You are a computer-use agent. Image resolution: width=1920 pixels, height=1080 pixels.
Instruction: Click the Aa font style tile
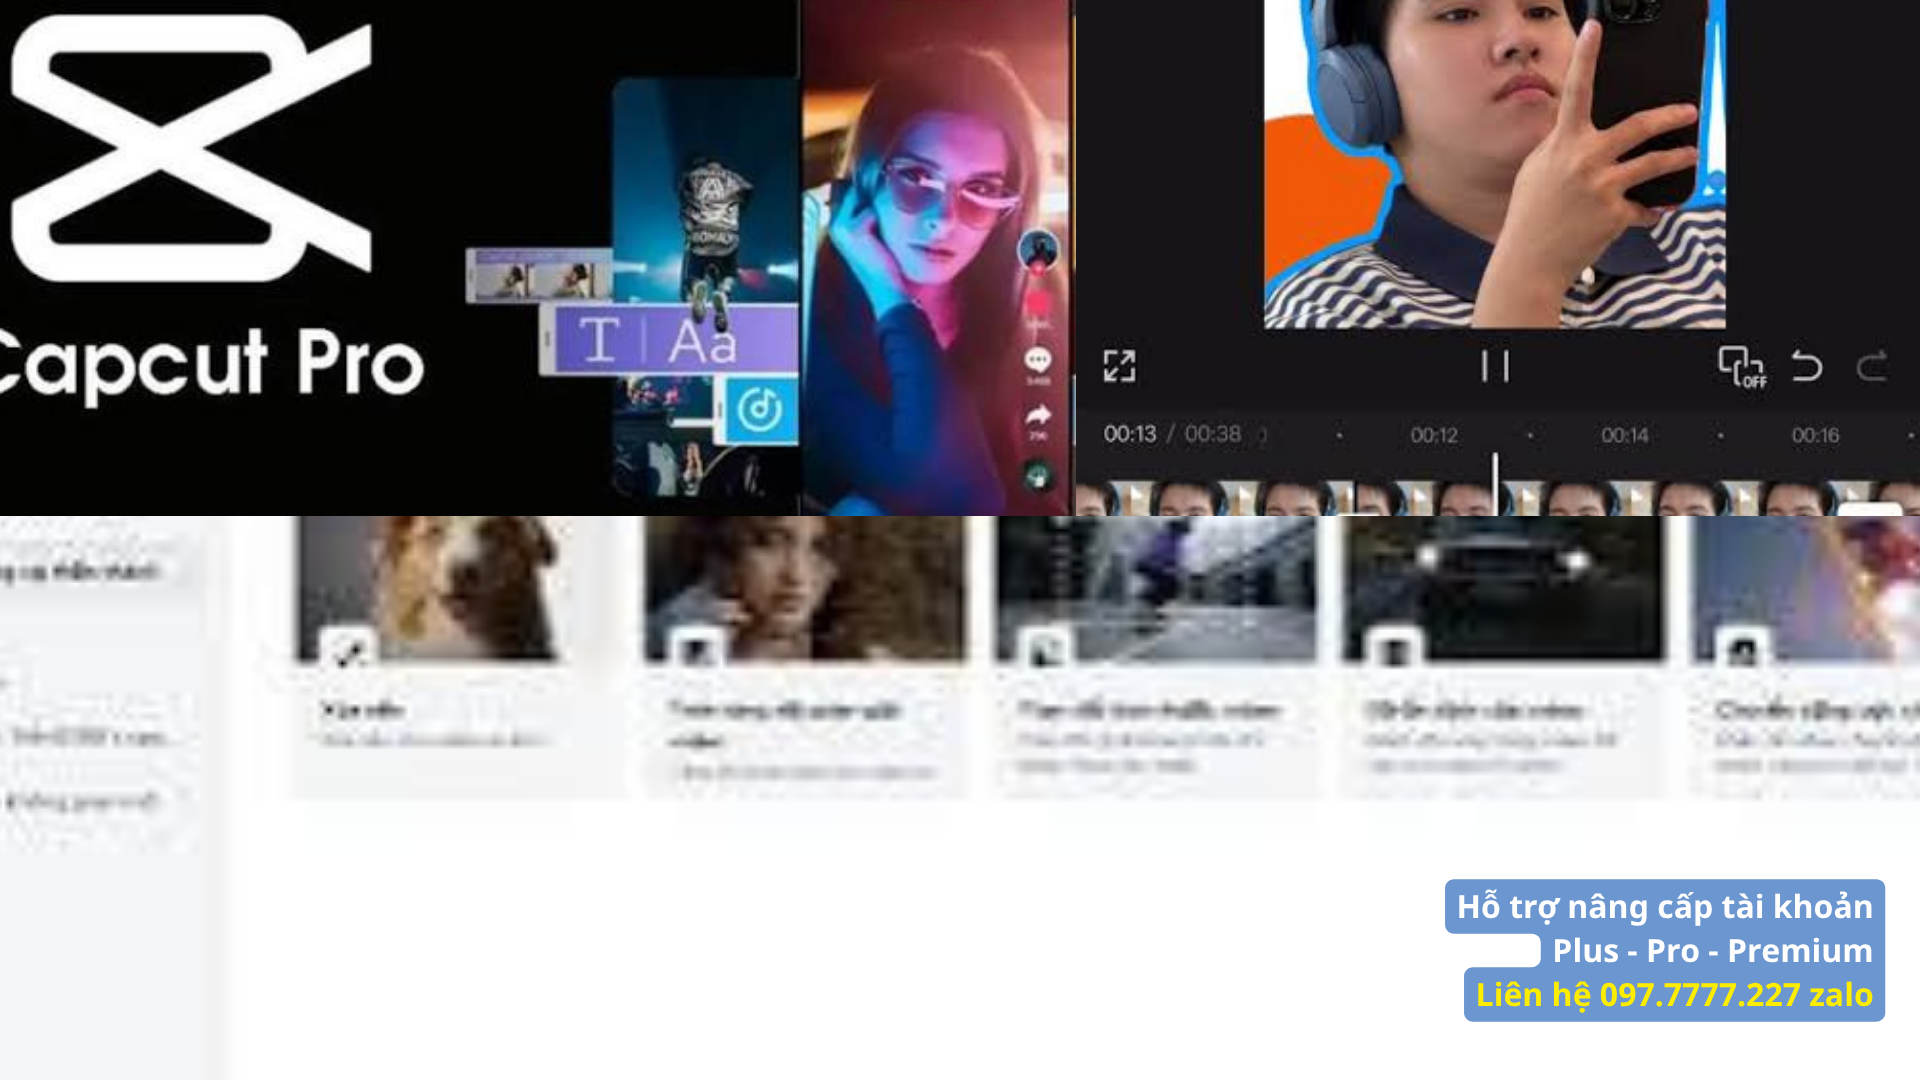(702, 342)
